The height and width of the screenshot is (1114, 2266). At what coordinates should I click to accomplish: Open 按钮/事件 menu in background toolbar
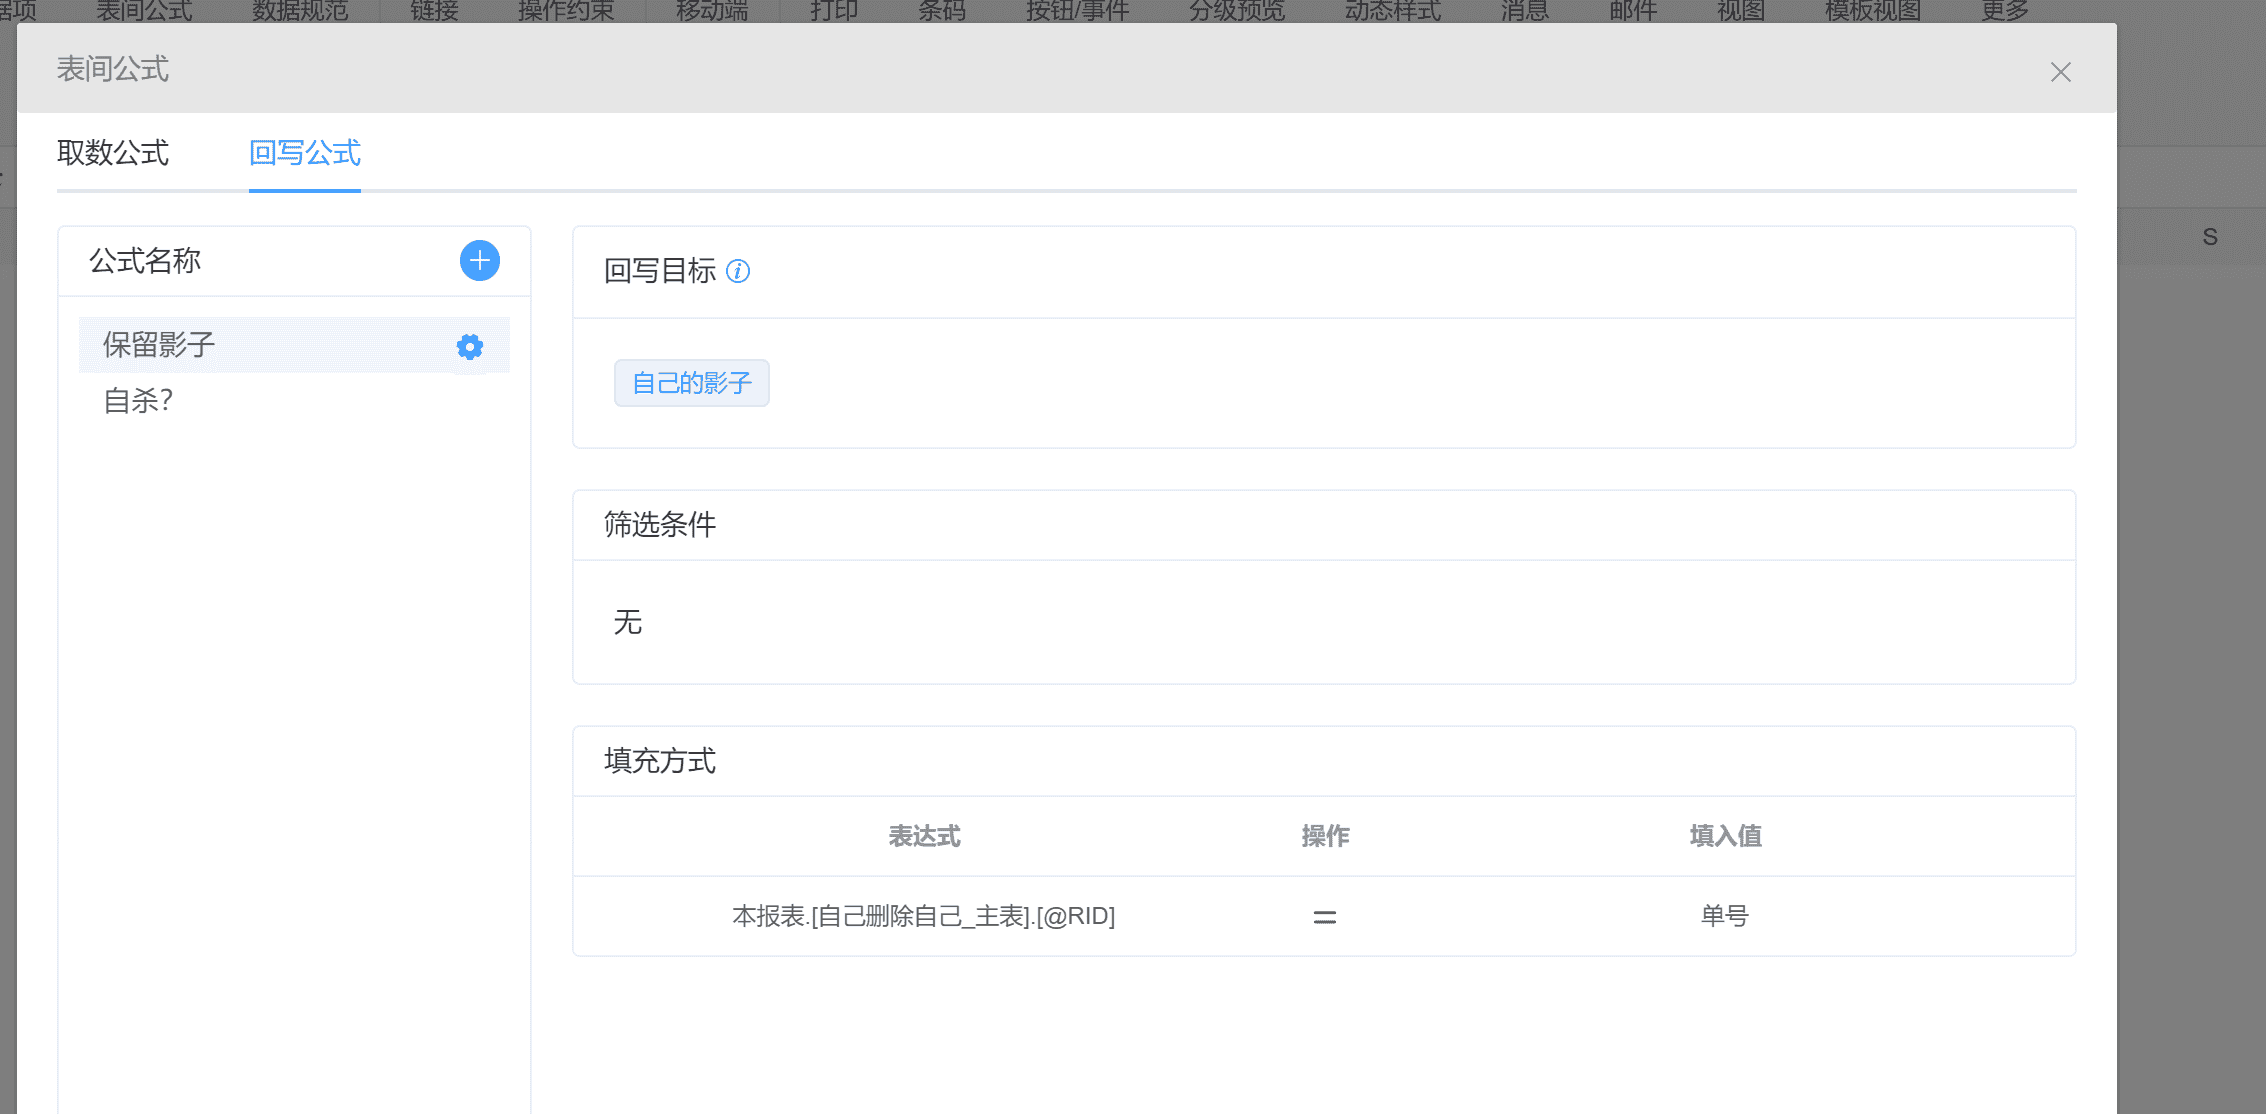[1078, 11]
